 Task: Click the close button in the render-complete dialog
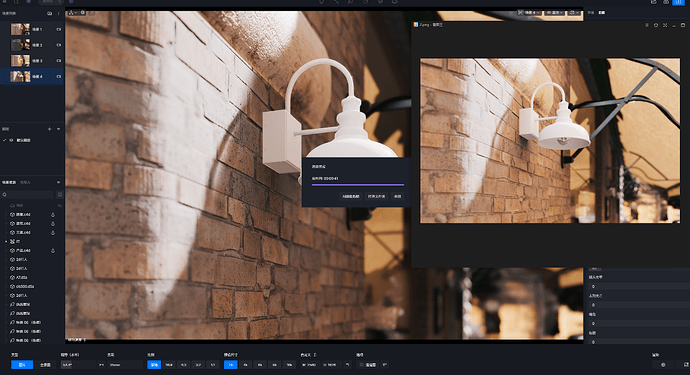click(397, 196)
